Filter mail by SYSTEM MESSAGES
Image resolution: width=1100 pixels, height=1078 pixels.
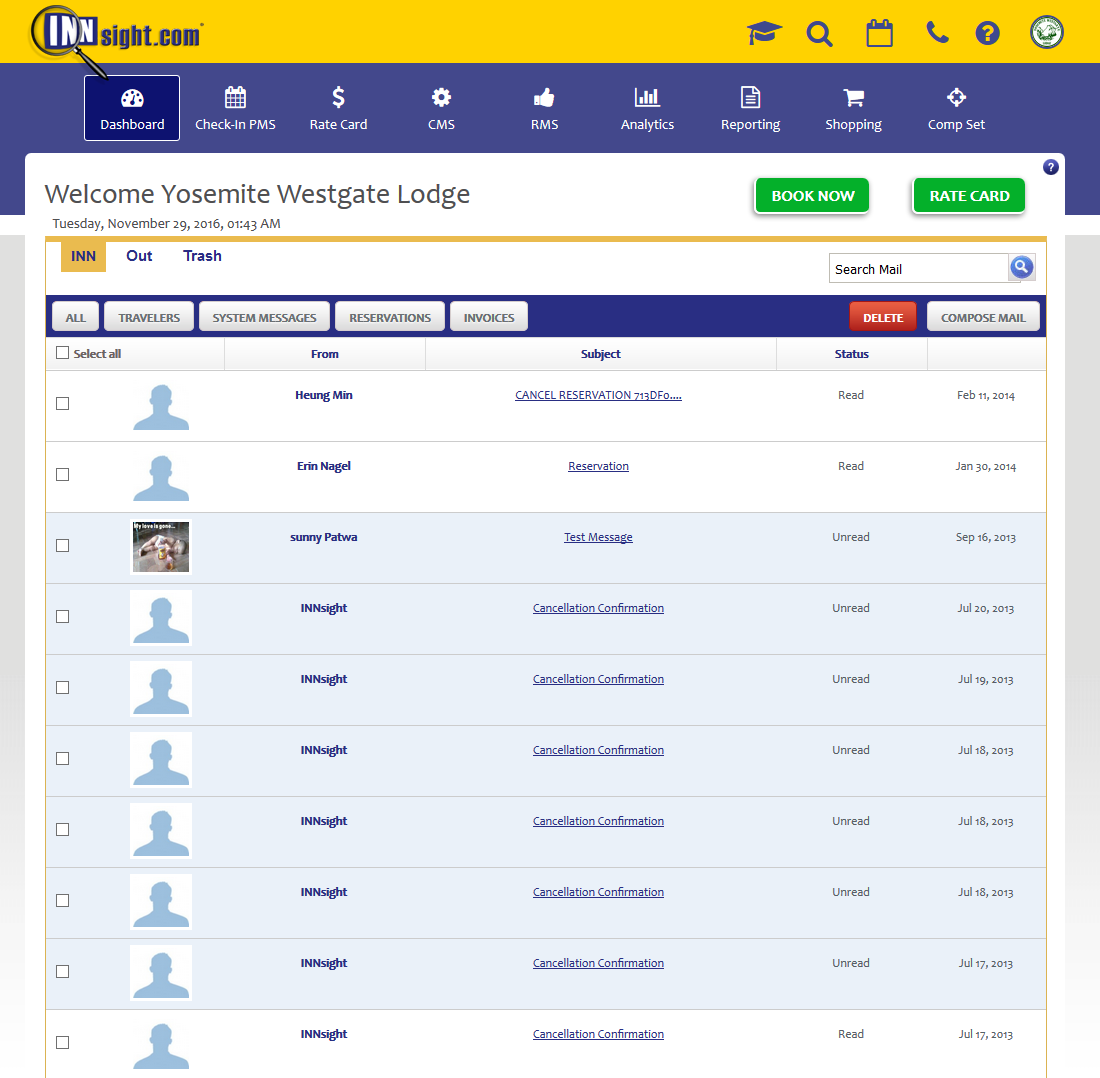click(264, 317)
